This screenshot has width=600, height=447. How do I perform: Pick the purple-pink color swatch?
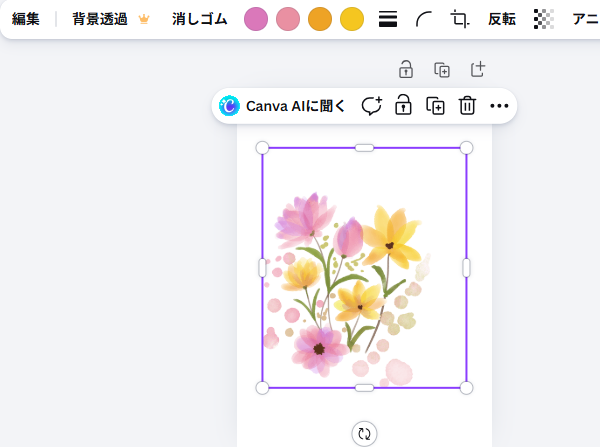point(256,19)
